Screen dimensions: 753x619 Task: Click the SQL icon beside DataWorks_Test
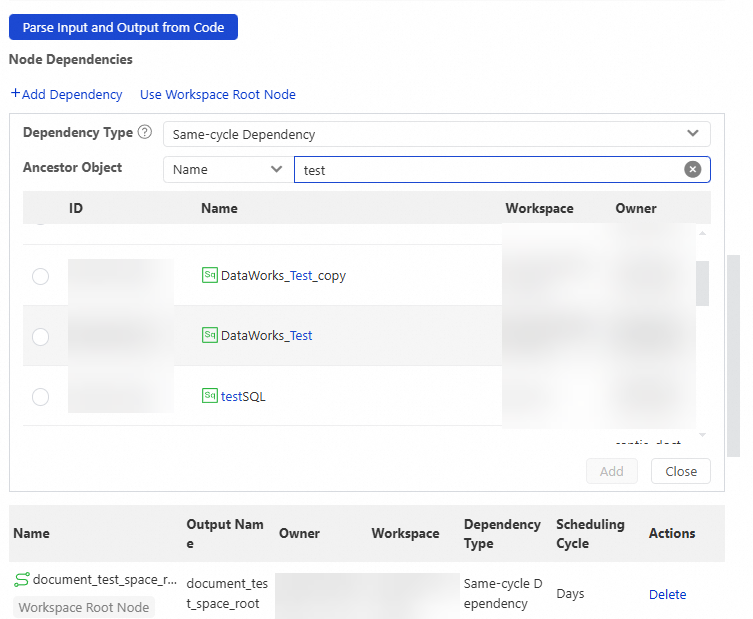point(210,335)
